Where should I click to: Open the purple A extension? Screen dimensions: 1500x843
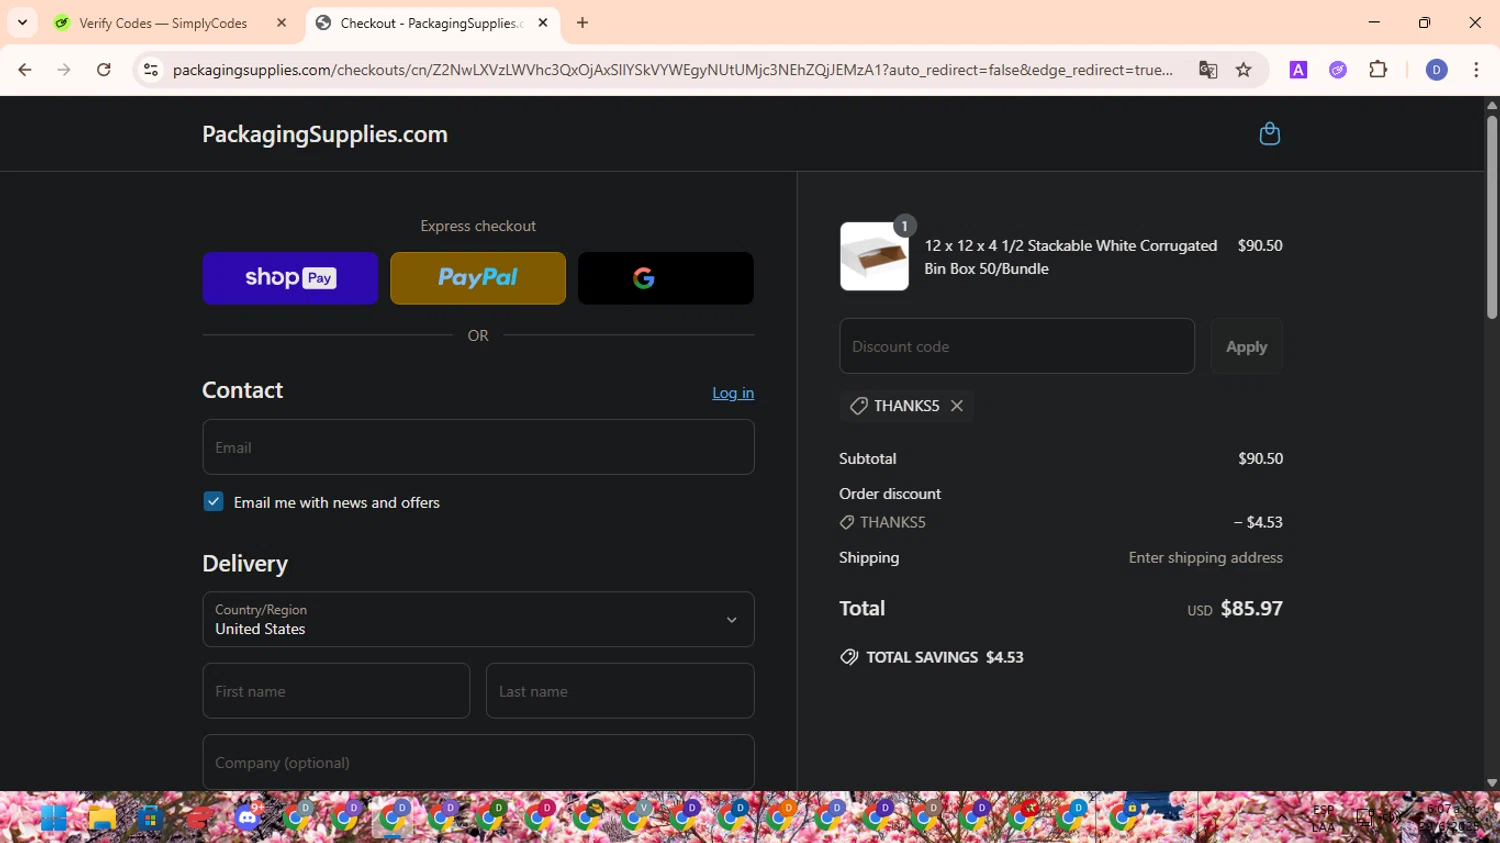[1298, 70]
